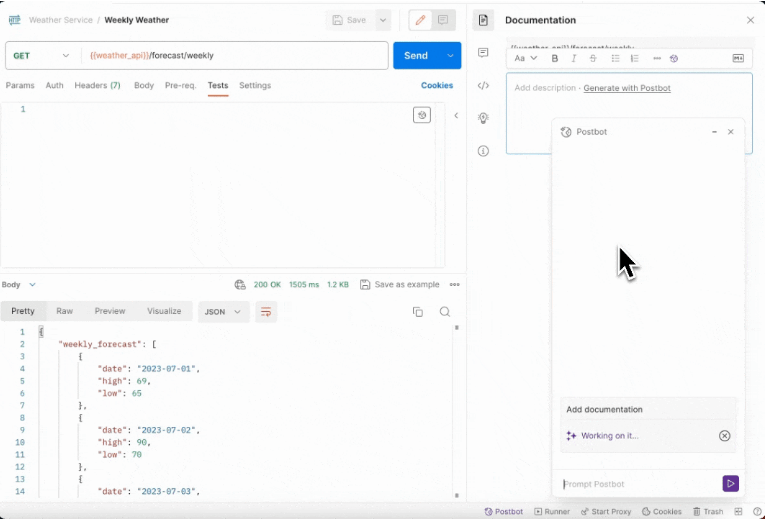Click the Postbot icon in the Tests editor

point(422,115)
